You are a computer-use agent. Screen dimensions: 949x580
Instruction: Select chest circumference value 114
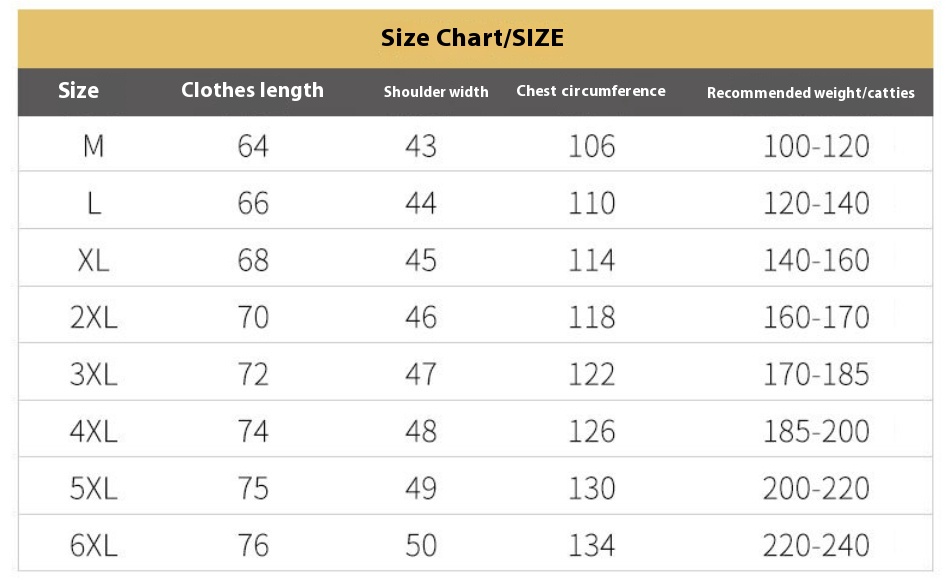(591, 260)
